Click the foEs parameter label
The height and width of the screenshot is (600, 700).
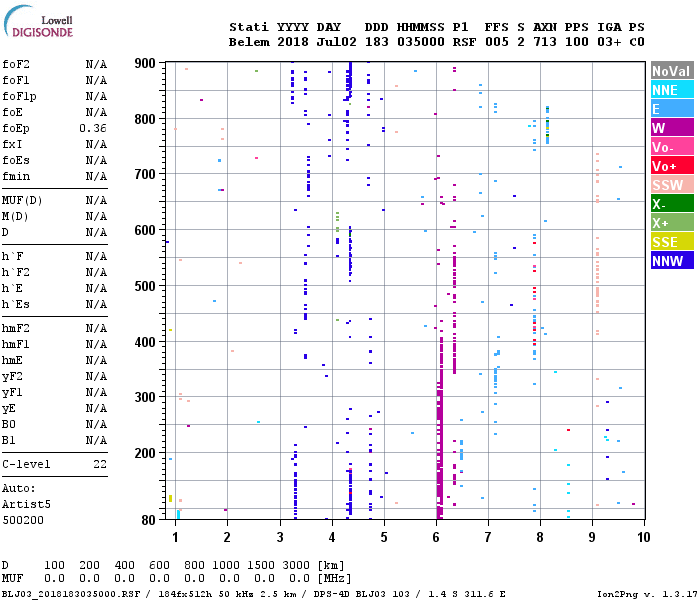(x=16, y=161)
